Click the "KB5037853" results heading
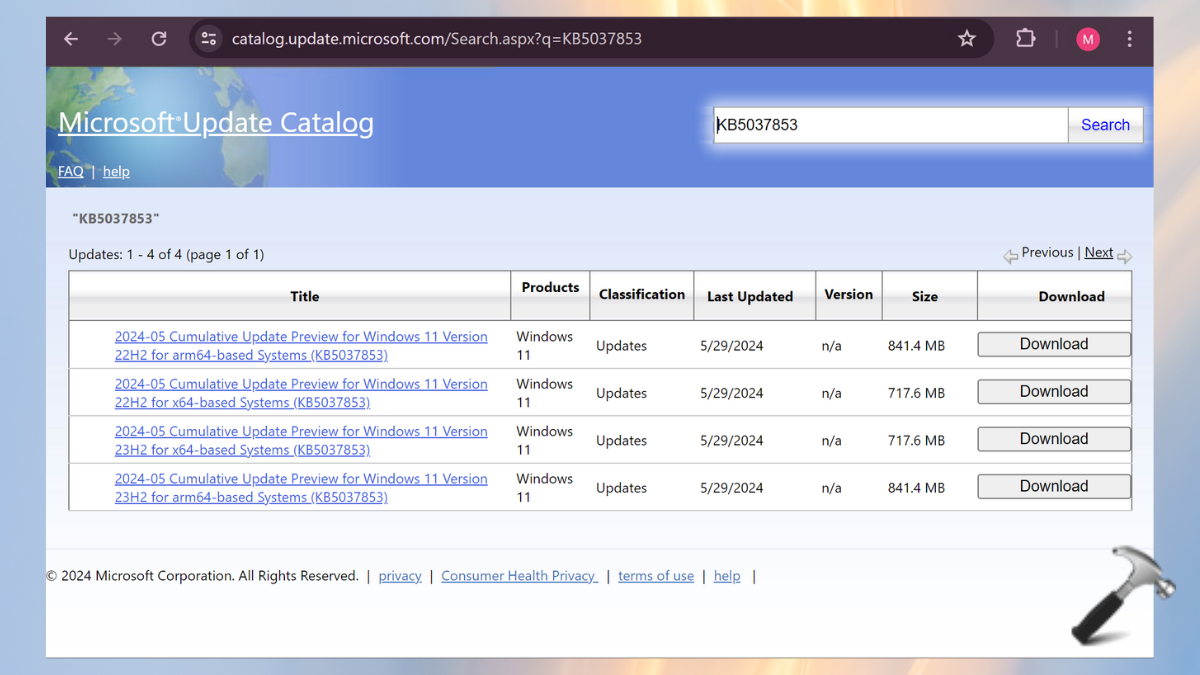 [116, 218]
